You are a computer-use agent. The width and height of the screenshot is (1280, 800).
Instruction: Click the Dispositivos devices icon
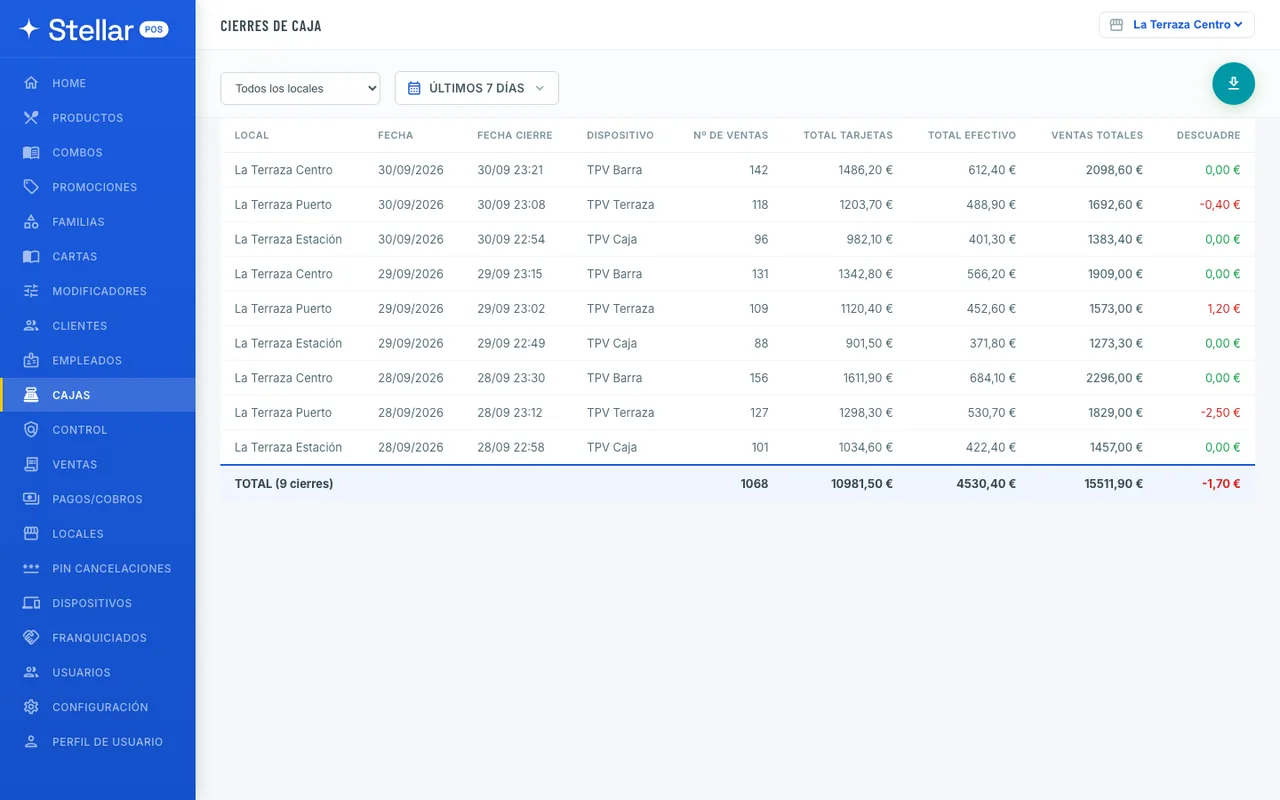pos(31,603)
